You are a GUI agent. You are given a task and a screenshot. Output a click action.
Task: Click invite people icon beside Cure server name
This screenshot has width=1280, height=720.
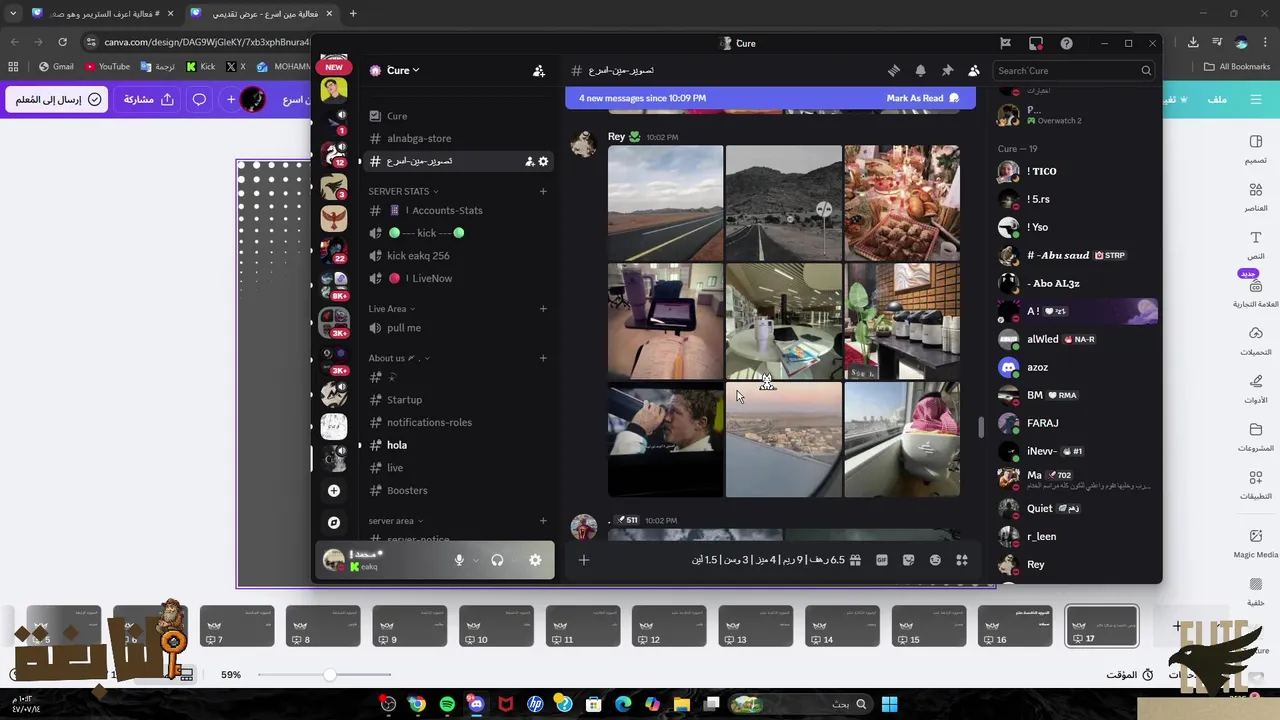coord(539,71)
